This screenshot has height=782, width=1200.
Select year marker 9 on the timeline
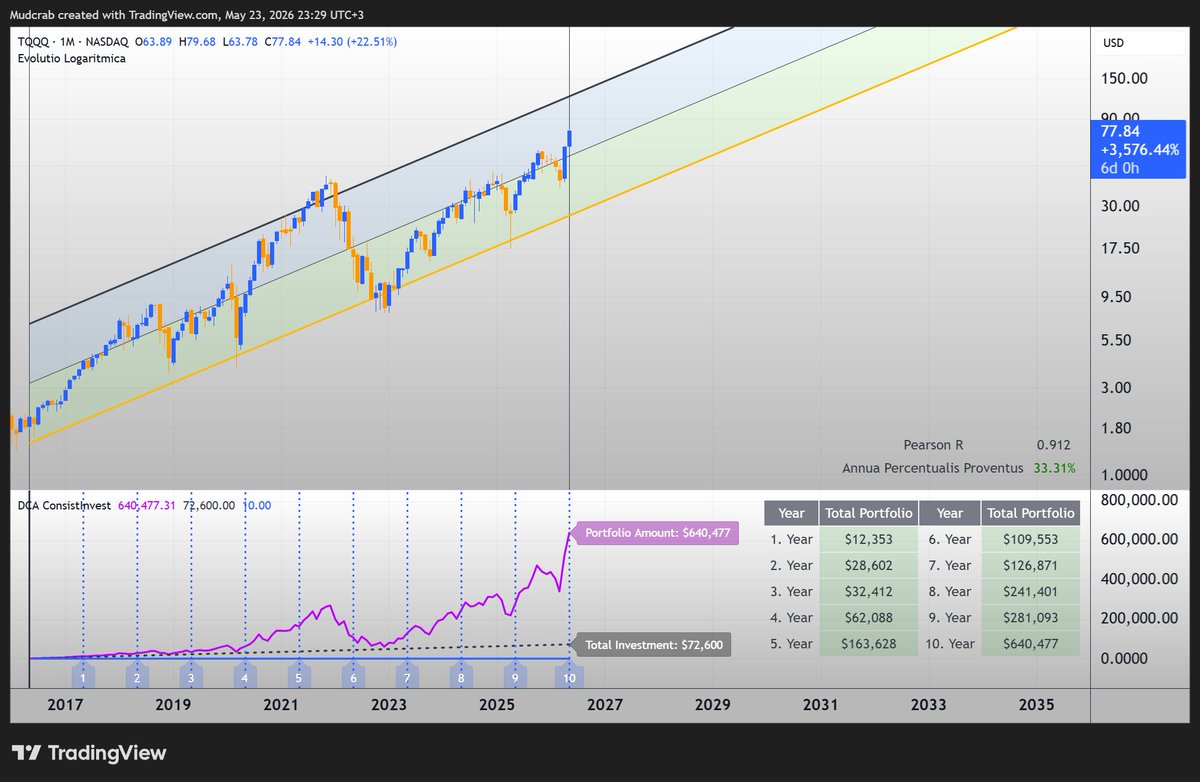click(x=515, y=677)
